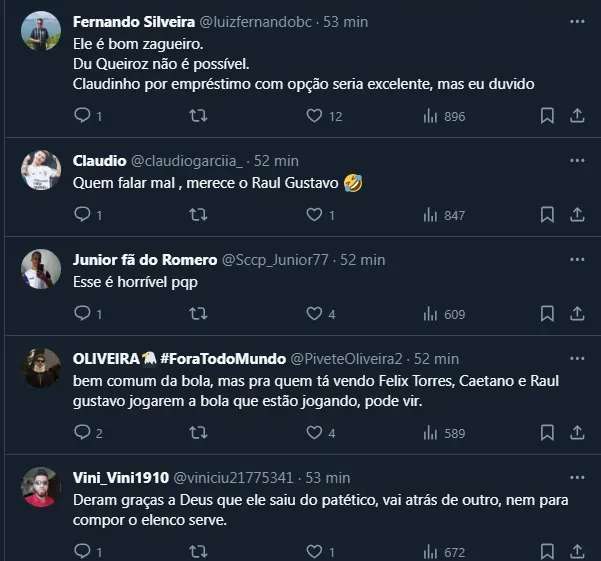Viewport: 601px width, 561px height.
Task: Share Fernando Silveira's tweet
Action: point(577,116)
